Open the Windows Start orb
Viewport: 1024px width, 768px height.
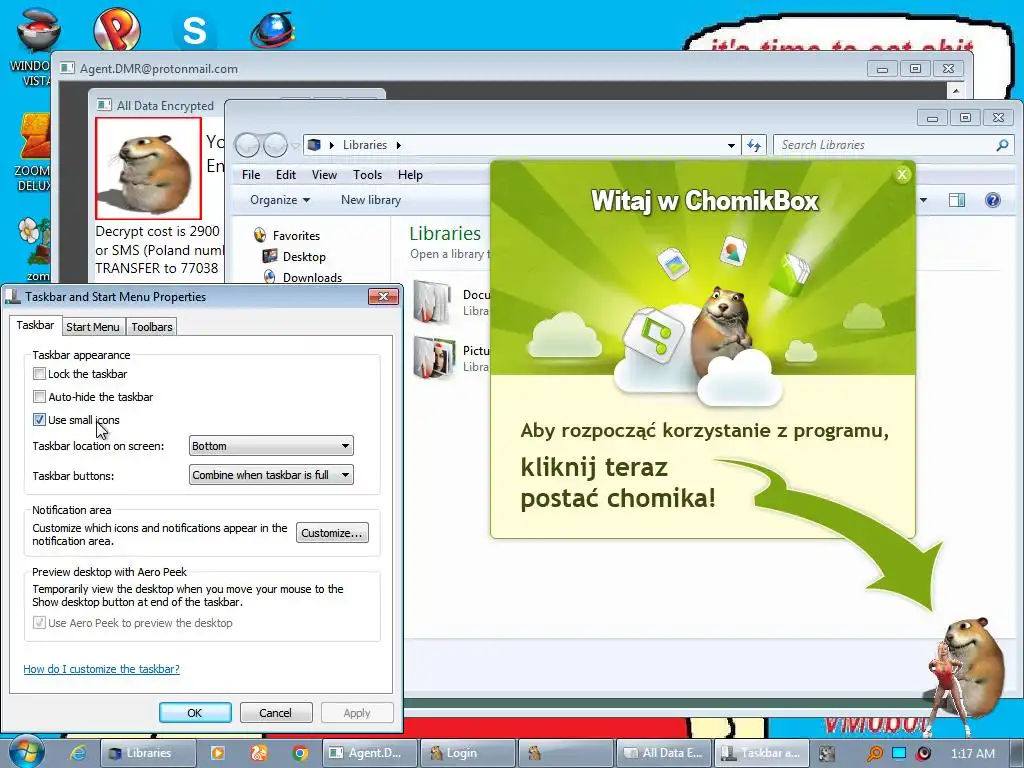pyautogui.click(x=26, y=752)
